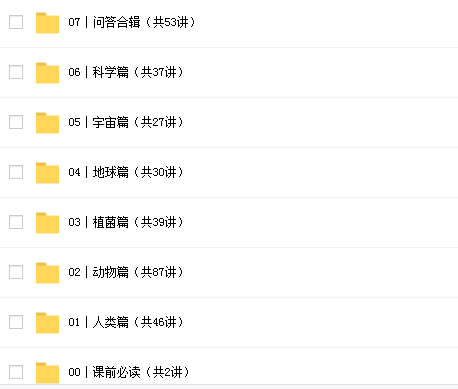Open folder icon for 06 科学篇

(47, 73)
